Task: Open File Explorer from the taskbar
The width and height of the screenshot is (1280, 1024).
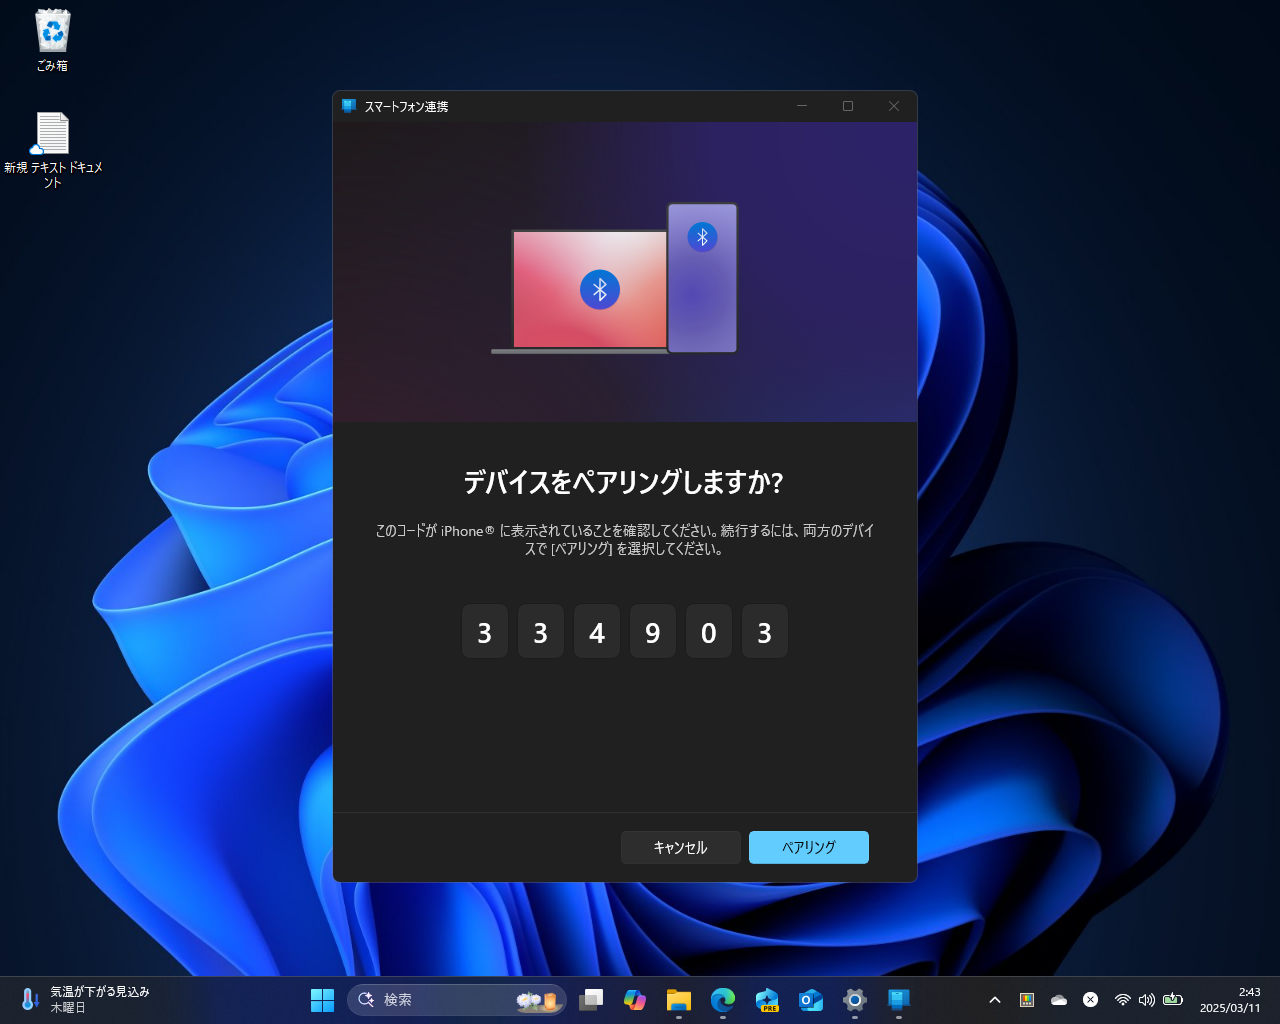Action: (x=679, y=999)
